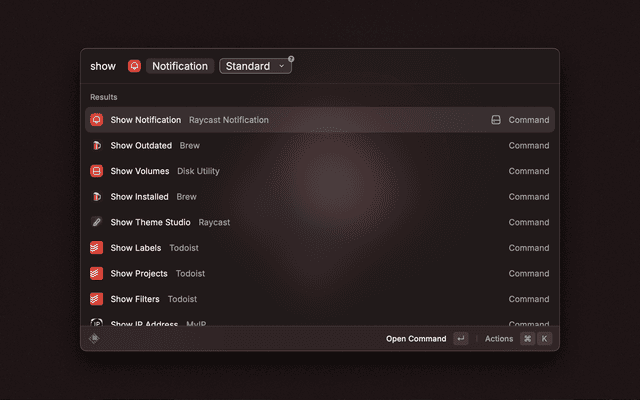The width and height of the screenshot is (640, 400).
Task: Click the Raycast Notification icon in search bar
Action: pos(135,66)
